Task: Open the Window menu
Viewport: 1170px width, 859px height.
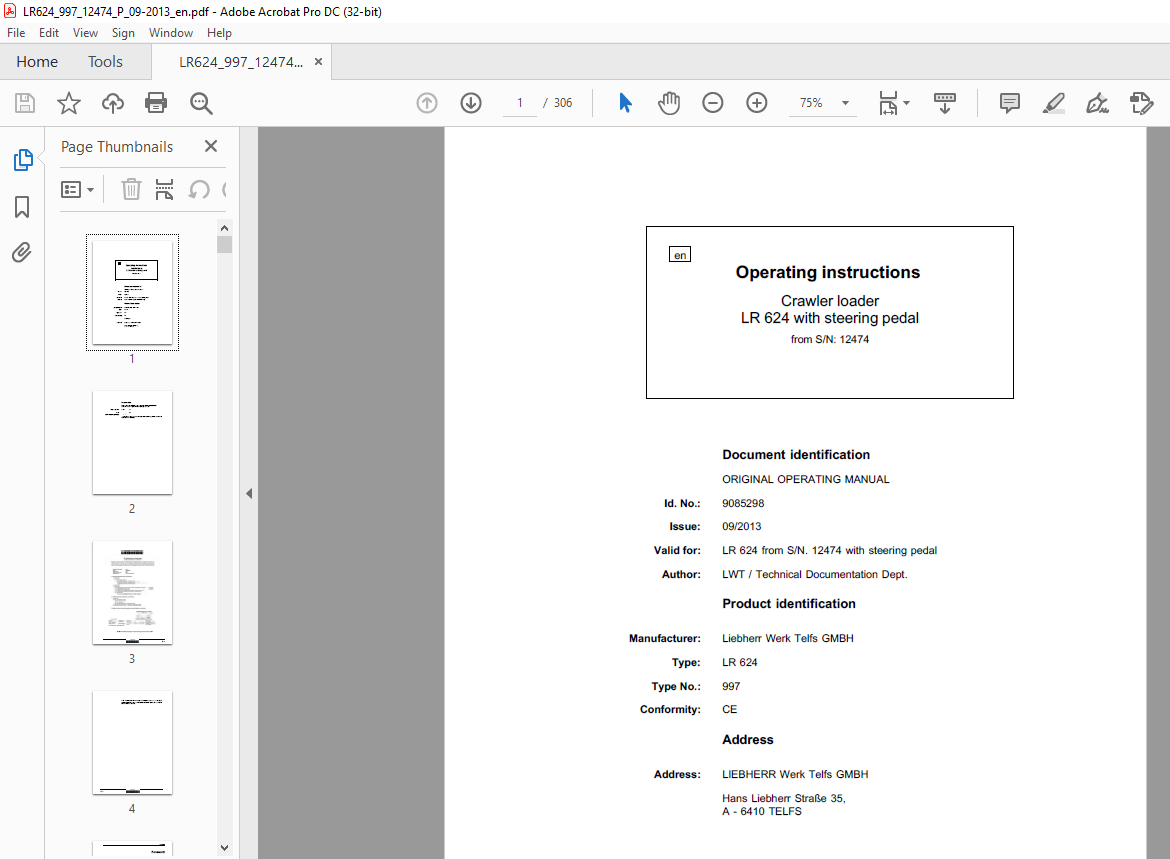Action: click(171, 33)
